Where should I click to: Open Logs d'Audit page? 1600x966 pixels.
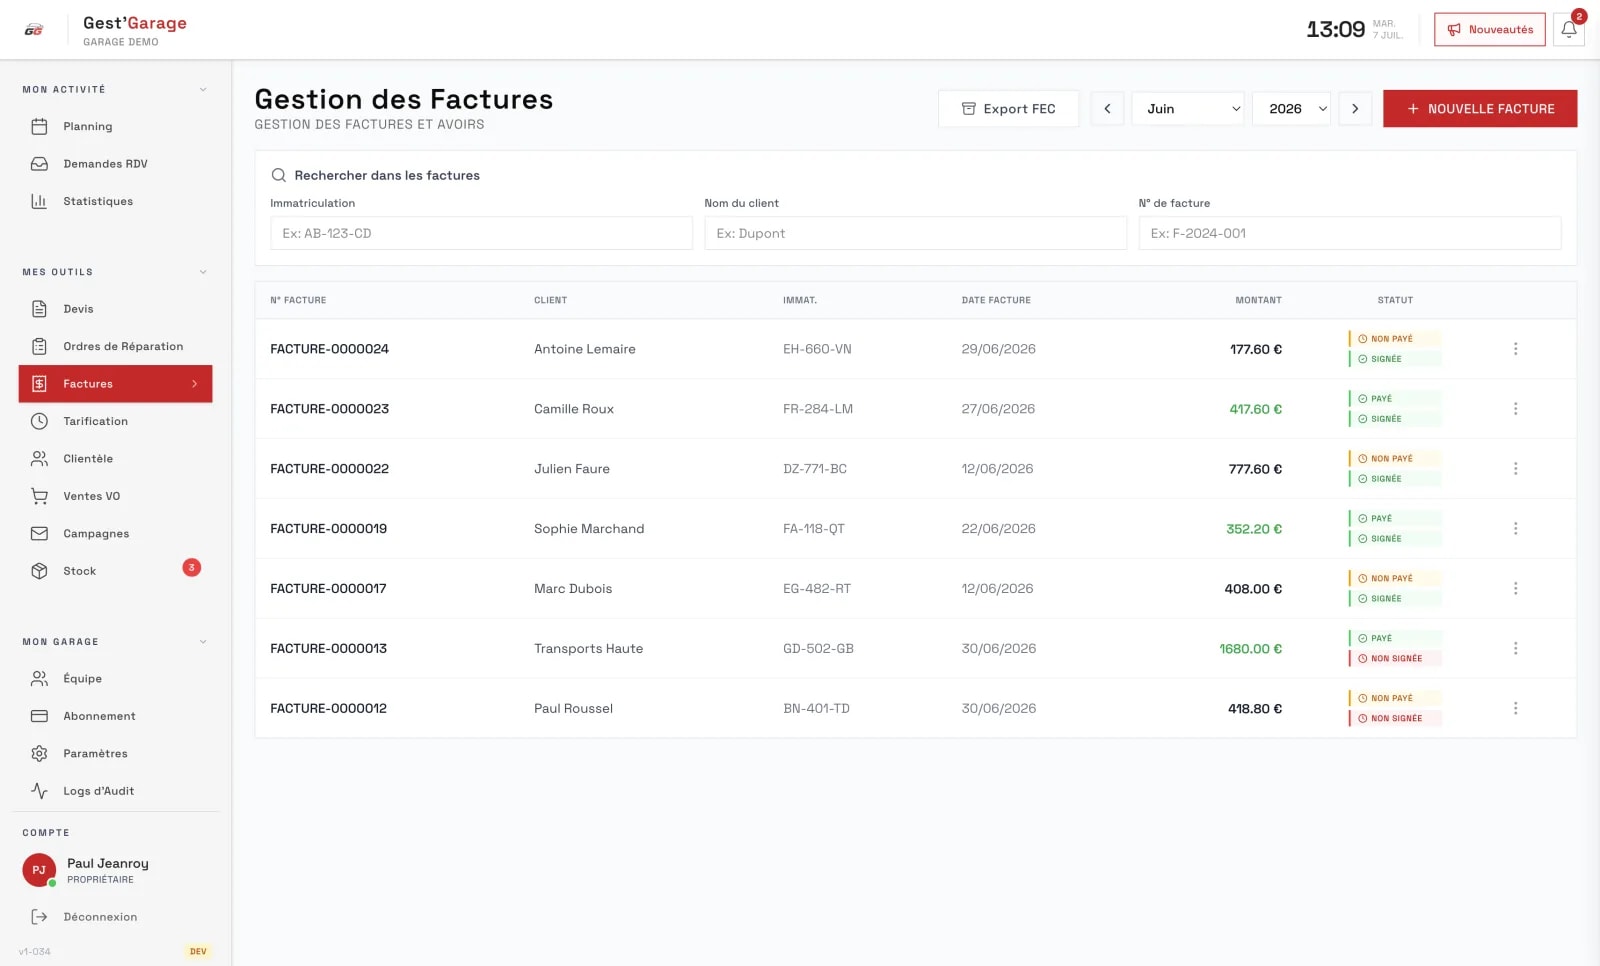click(x=115, y=791)
